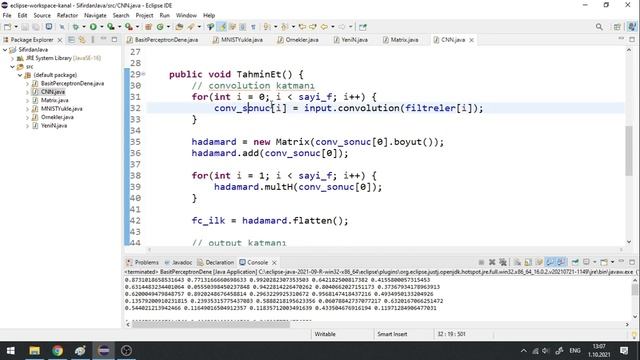Select Ornekler.java in Package Explorer
Screen dimensions: 640x360
57,117
